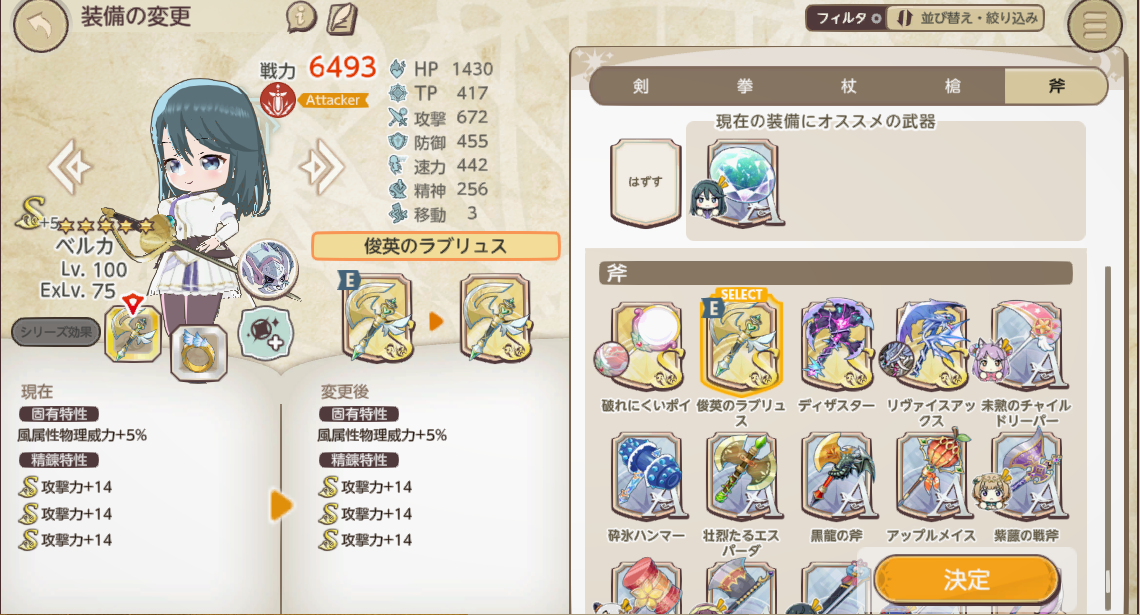The width and height of the screenshot is (1140, 615).
Task: Select the equipped ring accessory slot
Action: [x=198, y=353]
